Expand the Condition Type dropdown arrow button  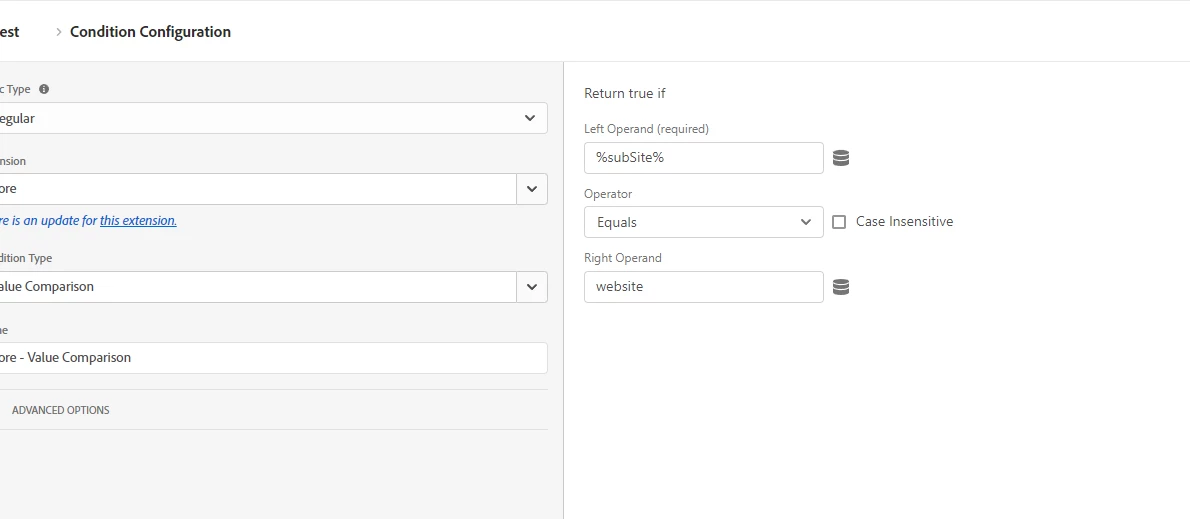point(531,287)
